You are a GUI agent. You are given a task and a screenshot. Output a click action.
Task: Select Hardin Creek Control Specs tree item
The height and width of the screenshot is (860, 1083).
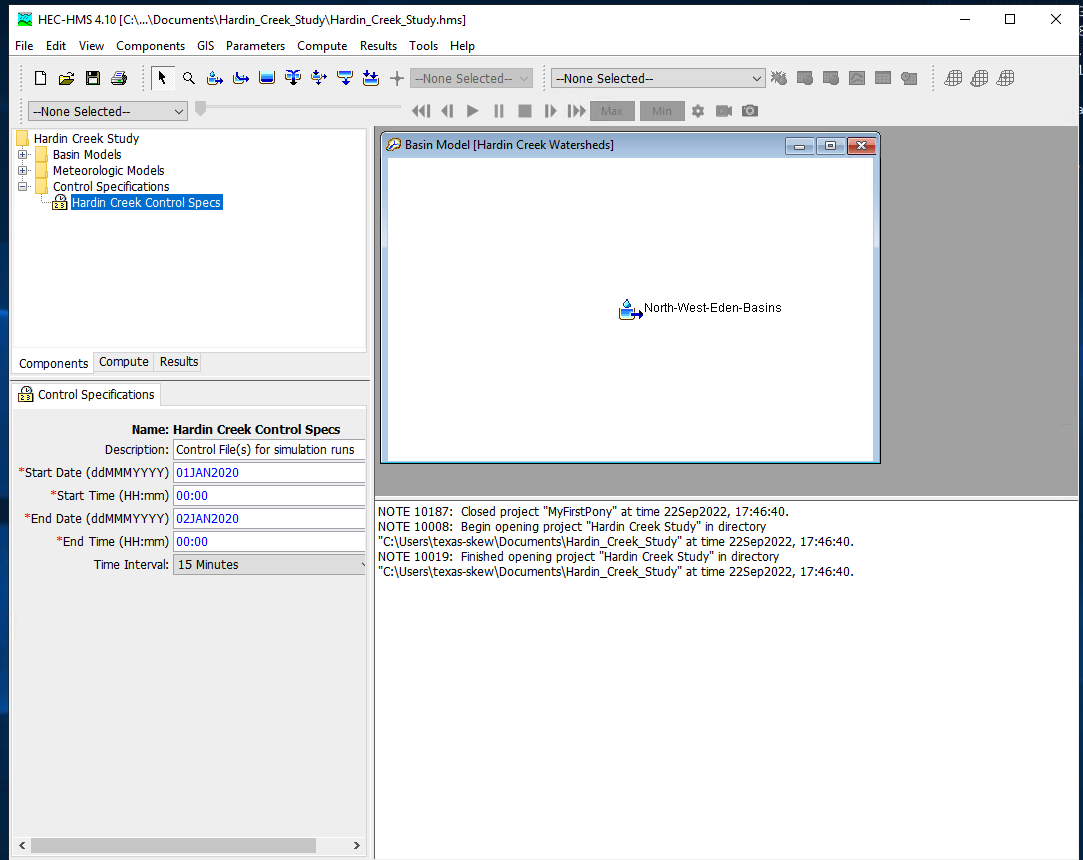coord(146,202)
